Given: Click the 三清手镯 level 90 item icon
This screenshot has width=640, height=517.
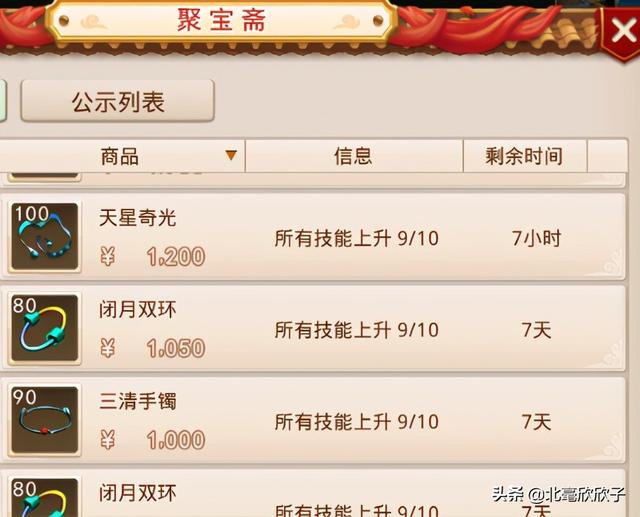Looking at the screenshot, I should (44, 420).
